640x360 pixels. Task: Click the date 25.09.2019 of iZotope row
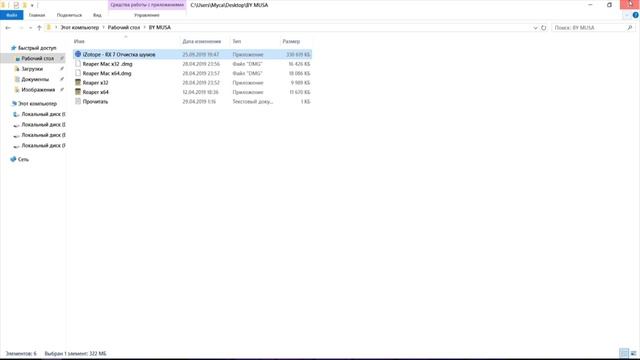pos(201,54)
